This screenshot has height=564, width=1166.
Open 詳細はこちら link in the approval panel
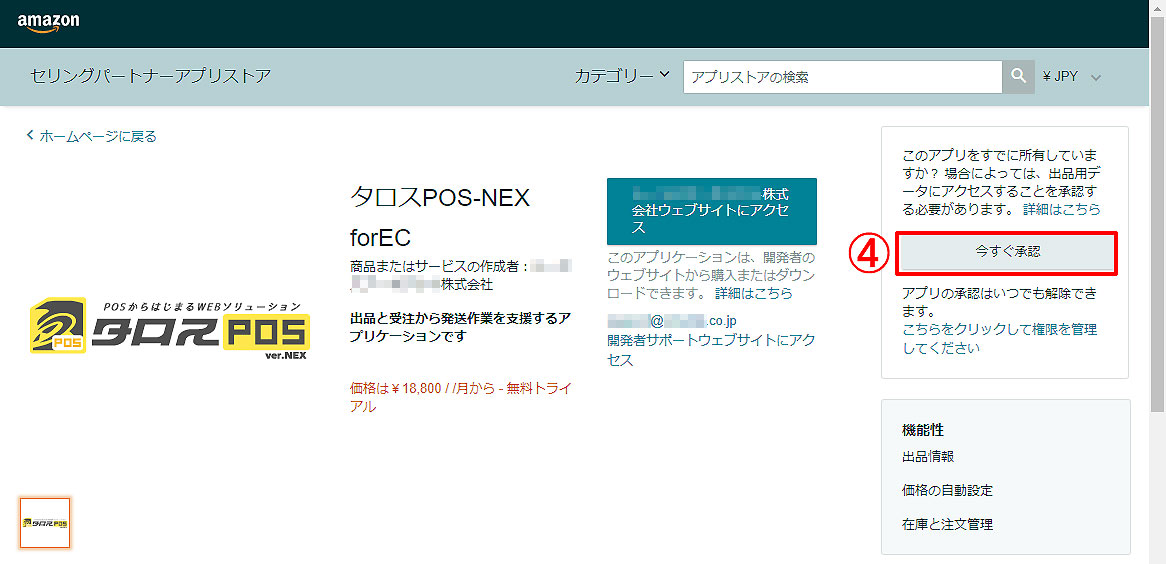click(1061, 210)
